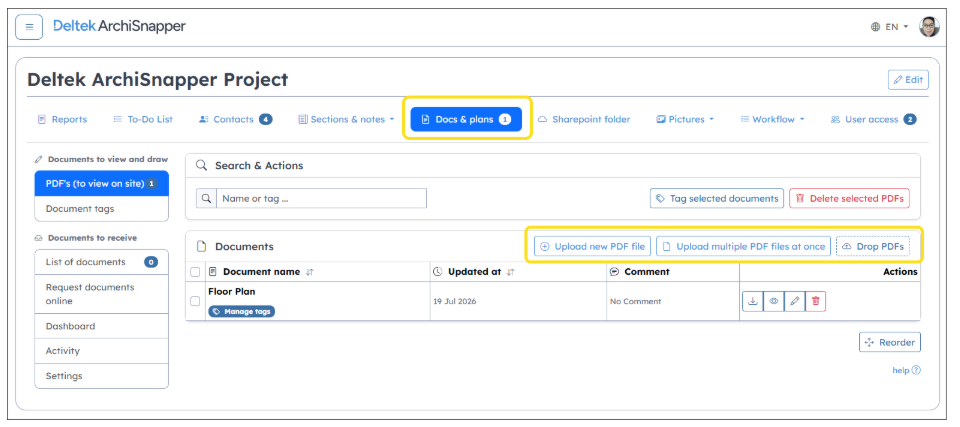This screenshot has width=960, height=427.
Task: Click the search magnifier icon button
Action: coord(206,198)
